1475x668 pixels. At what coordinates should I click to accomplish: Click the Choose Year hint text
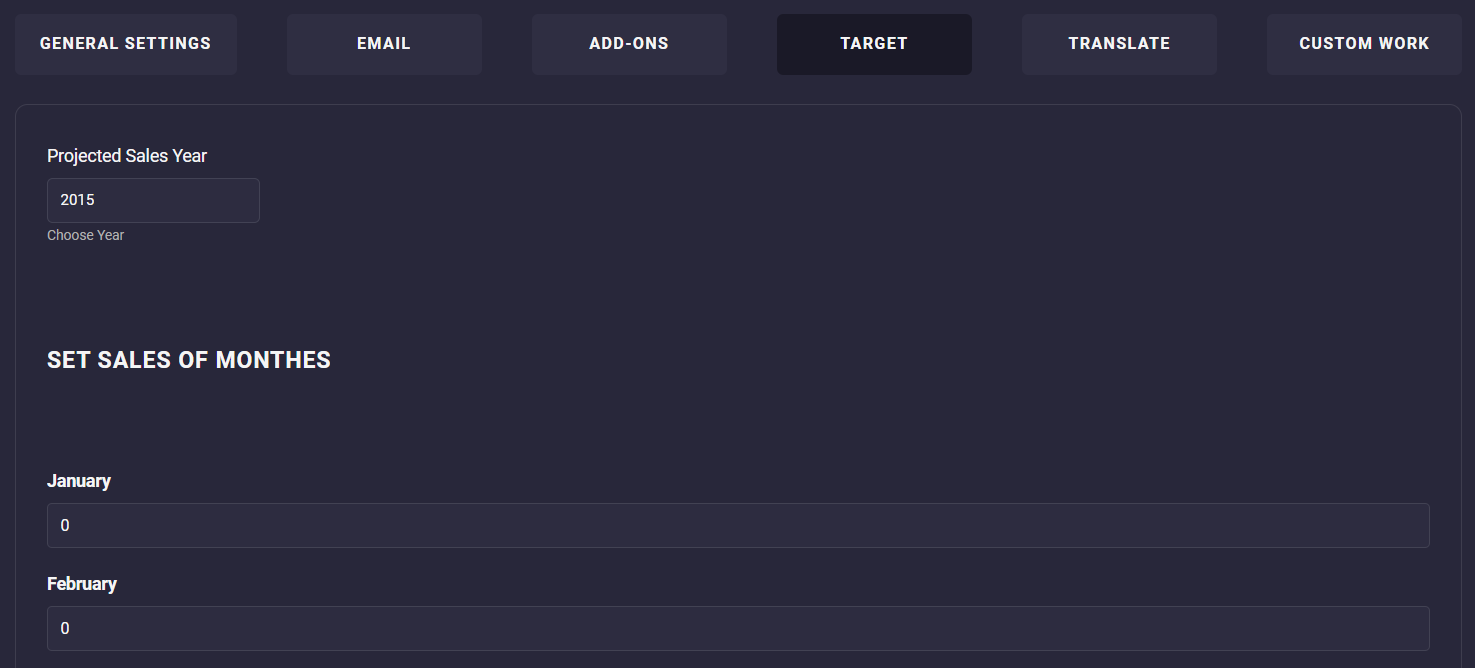click(86, 235)
